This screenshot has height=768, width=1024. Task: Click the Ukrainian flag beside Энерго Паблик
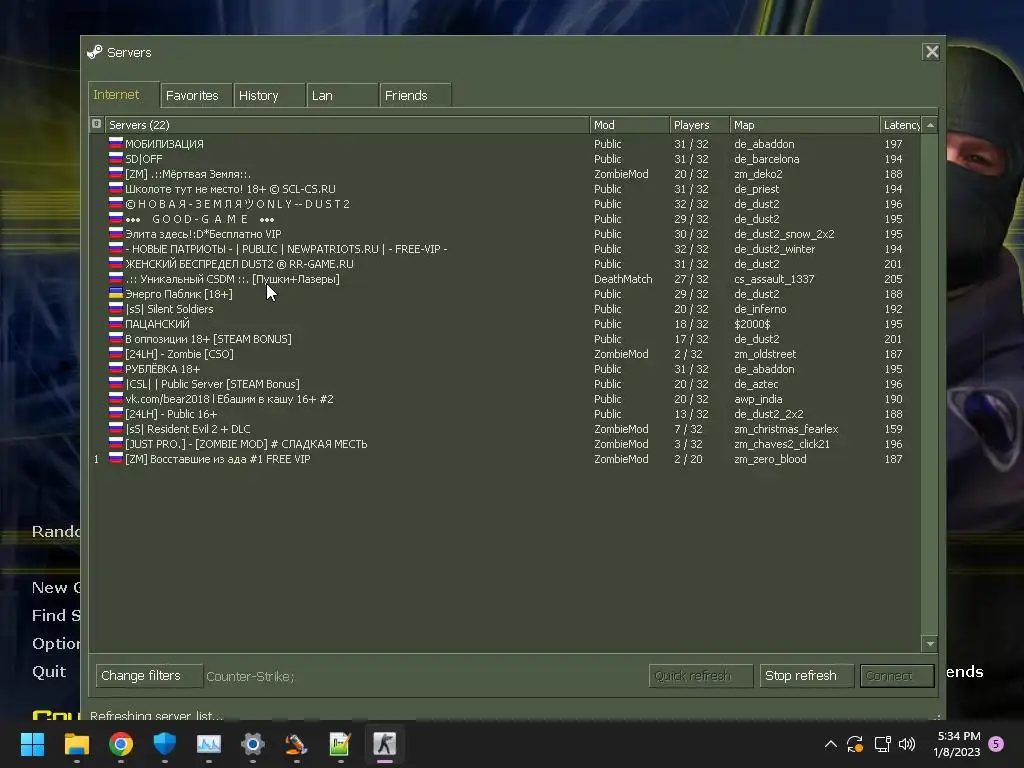[116, 293]
